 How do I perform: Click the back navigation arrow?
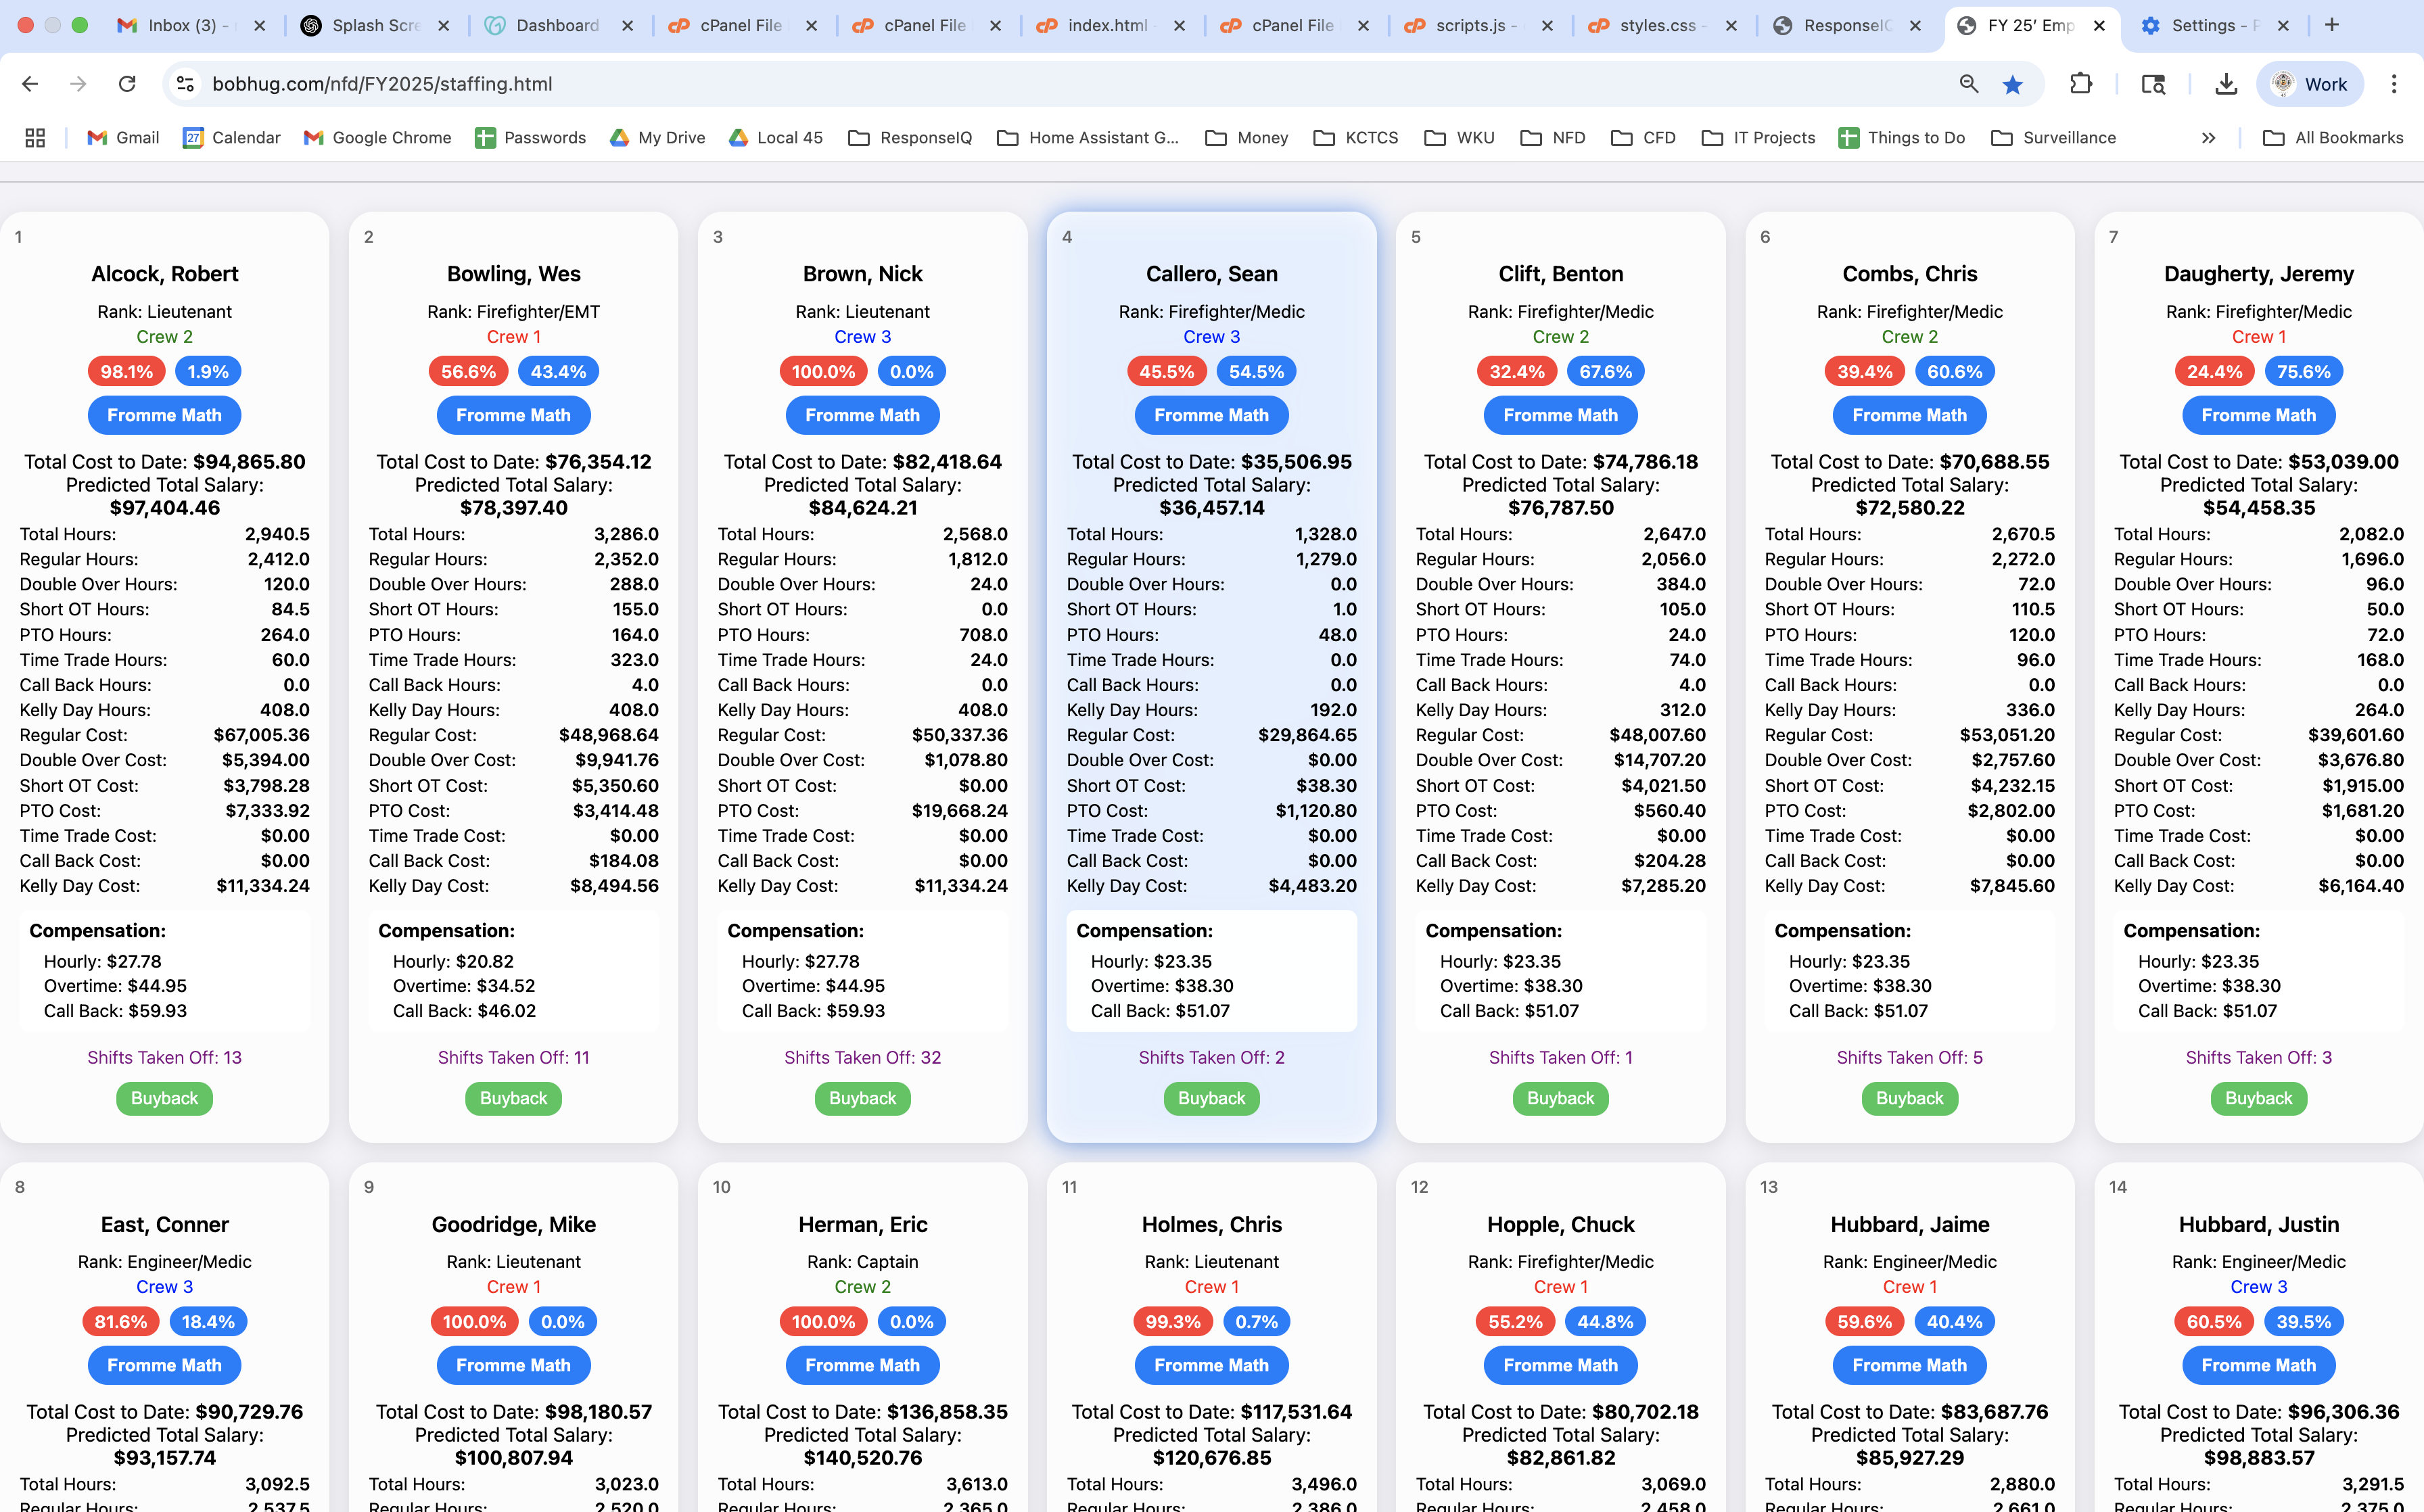[30, 84]
